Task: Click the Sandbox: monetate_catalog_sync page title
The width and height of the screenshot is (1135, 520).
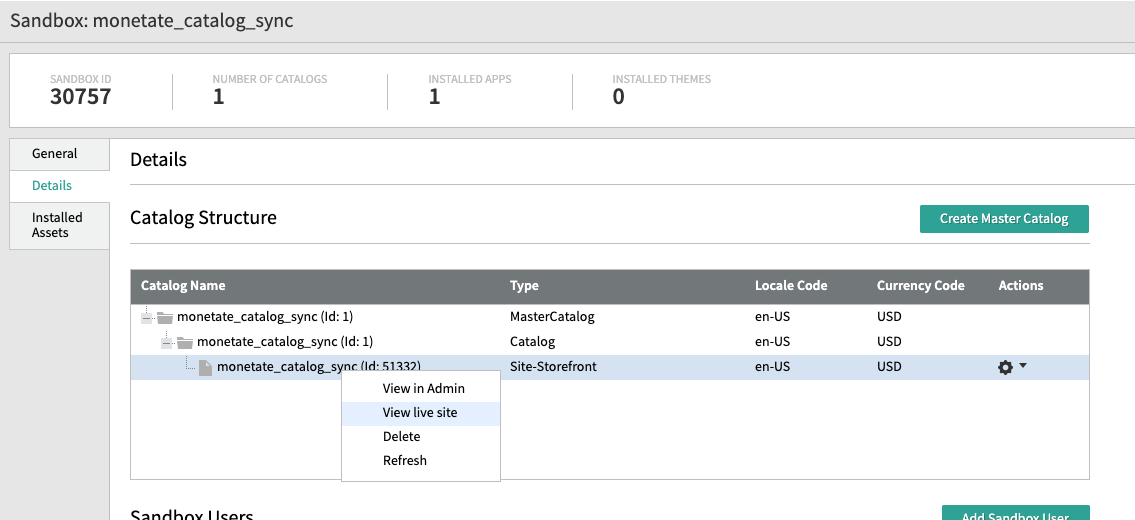Action: click(x=152, y=20)
